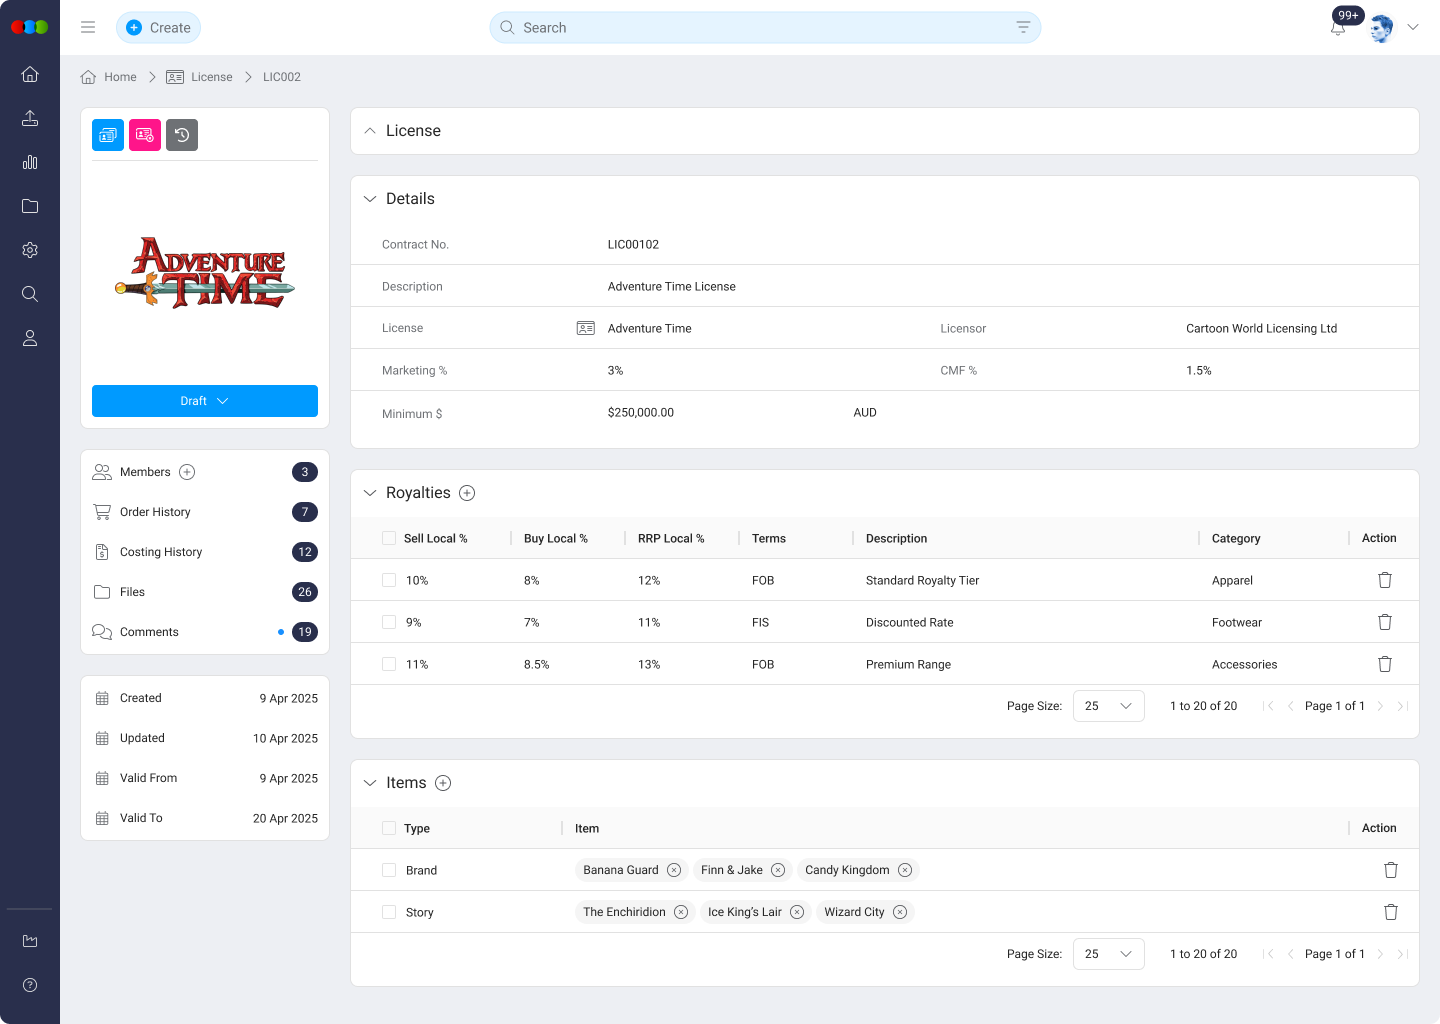Select the checkbox beside the Brand item row
This screenshot has height=1024, width=1440.
[x=388, y=870]
